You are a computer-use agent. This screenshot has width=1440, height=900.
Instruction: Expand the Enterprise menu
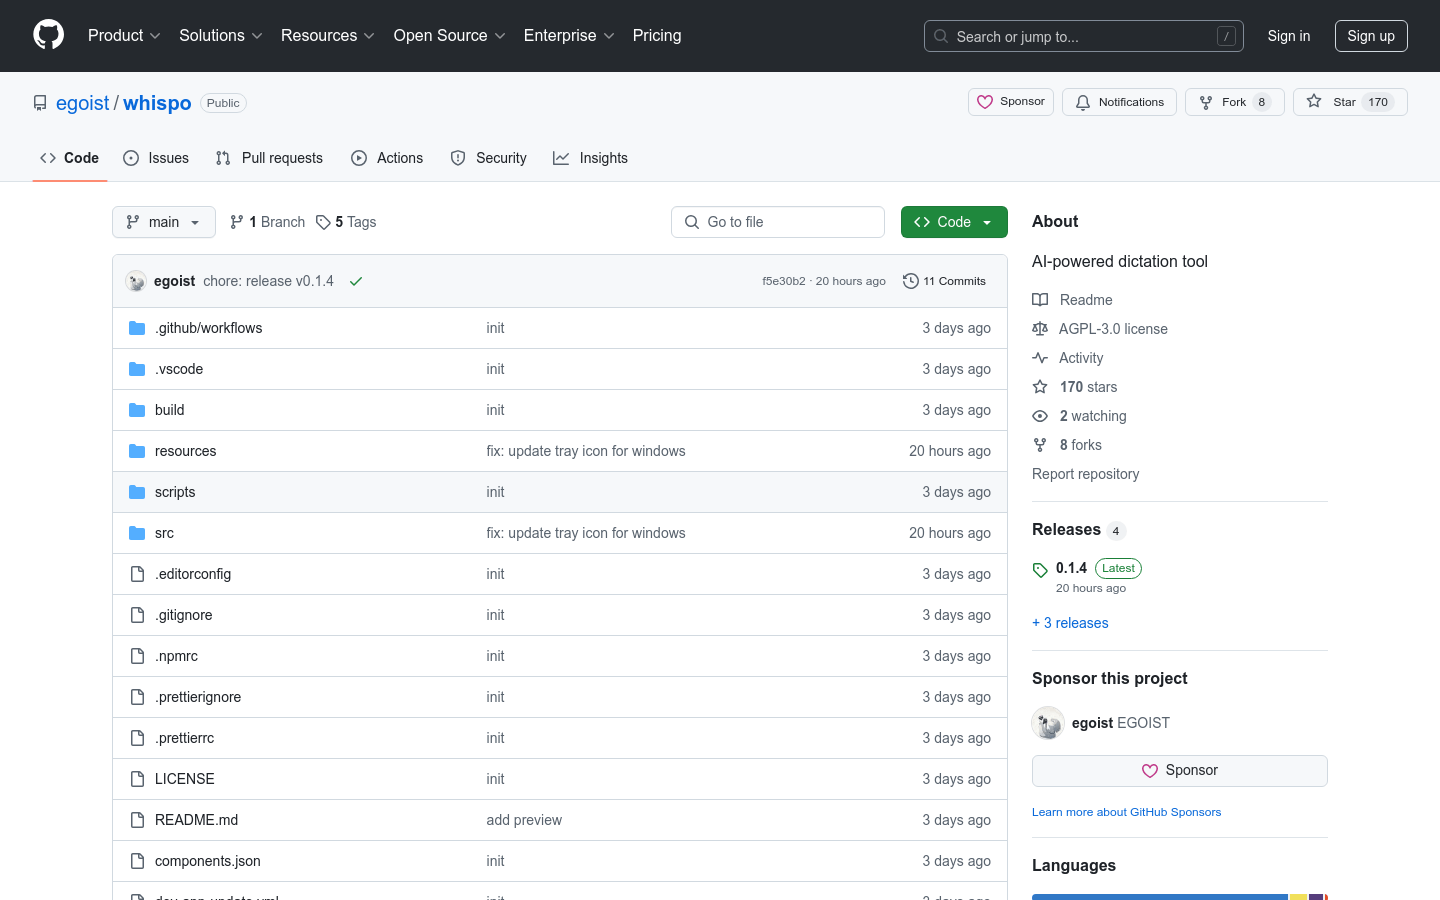(569, 35)
